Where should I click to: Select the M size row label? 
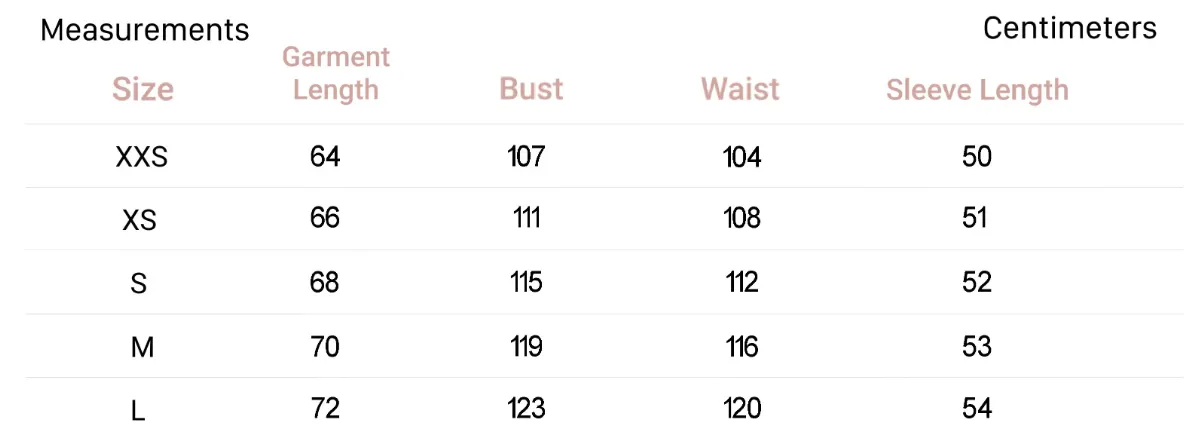tap(141, 348)
